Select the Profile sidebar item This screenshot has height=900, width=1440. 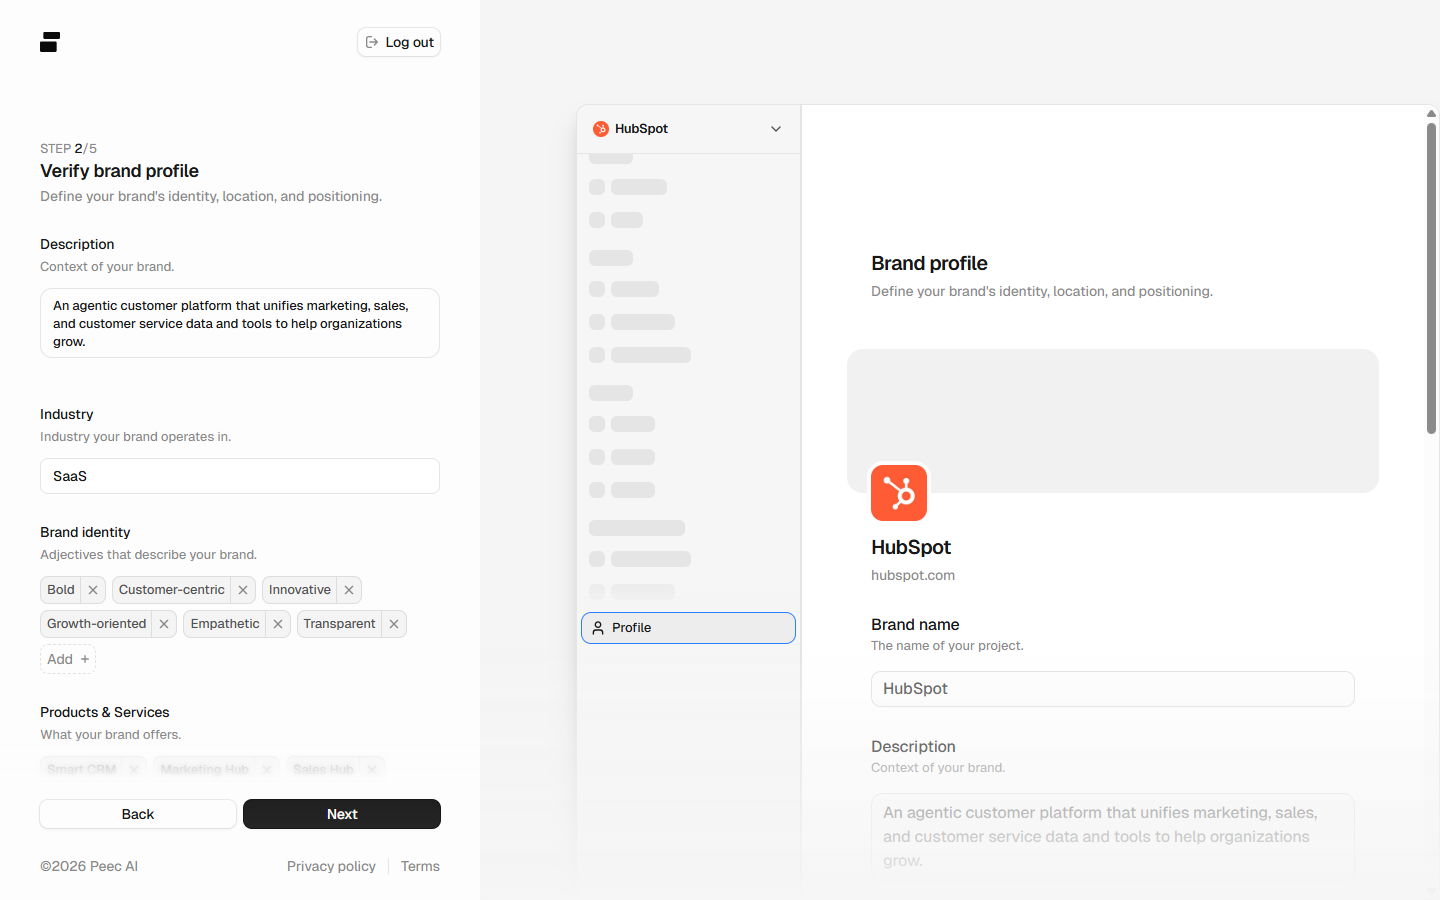(688, 628)
